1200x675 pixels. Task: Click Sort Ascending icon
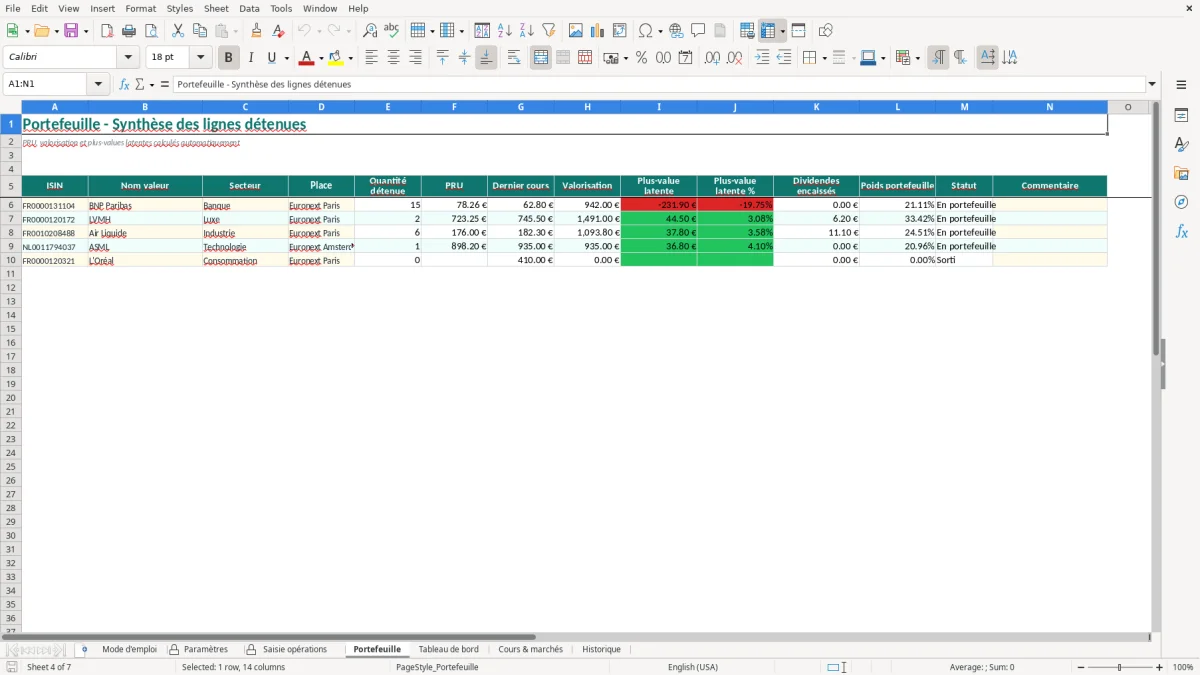pyautogui.click(x=505, y=31)
